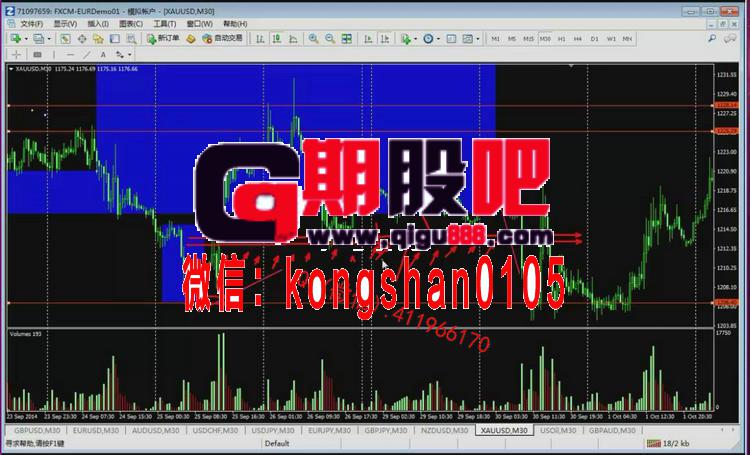Select the horizontal line drawing tool
This screenshot has width=750, height=455.
tap(70, 55)
